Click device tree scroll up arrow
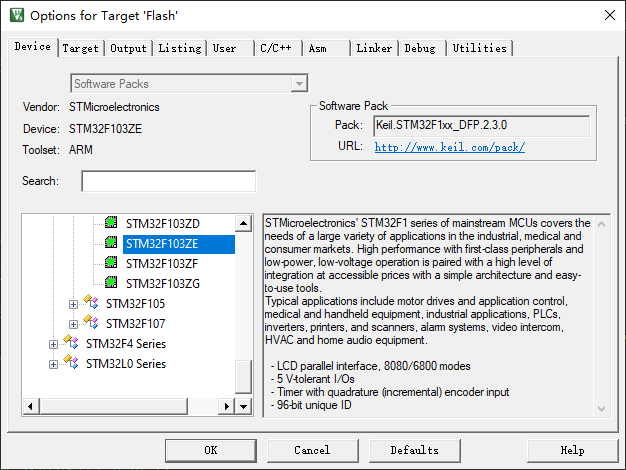Image resolution: width=626 pixels, height=470 pixels. [243, 223]
